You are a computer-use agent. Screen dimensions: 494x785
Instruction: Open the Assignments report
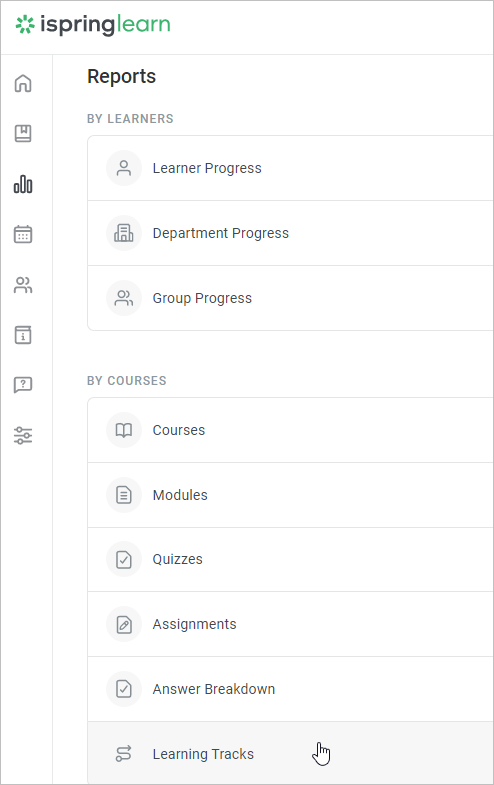[290, 624]
